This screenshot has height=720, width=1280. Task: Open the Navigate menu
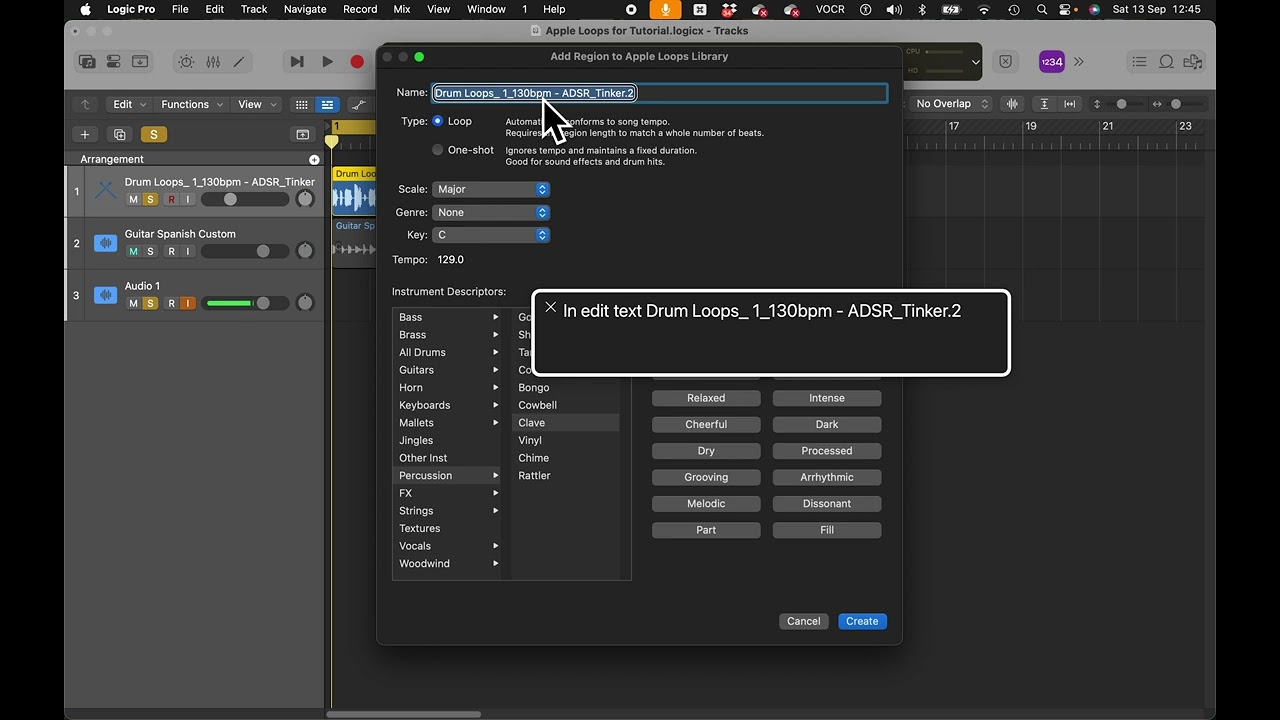pos(305,9)
